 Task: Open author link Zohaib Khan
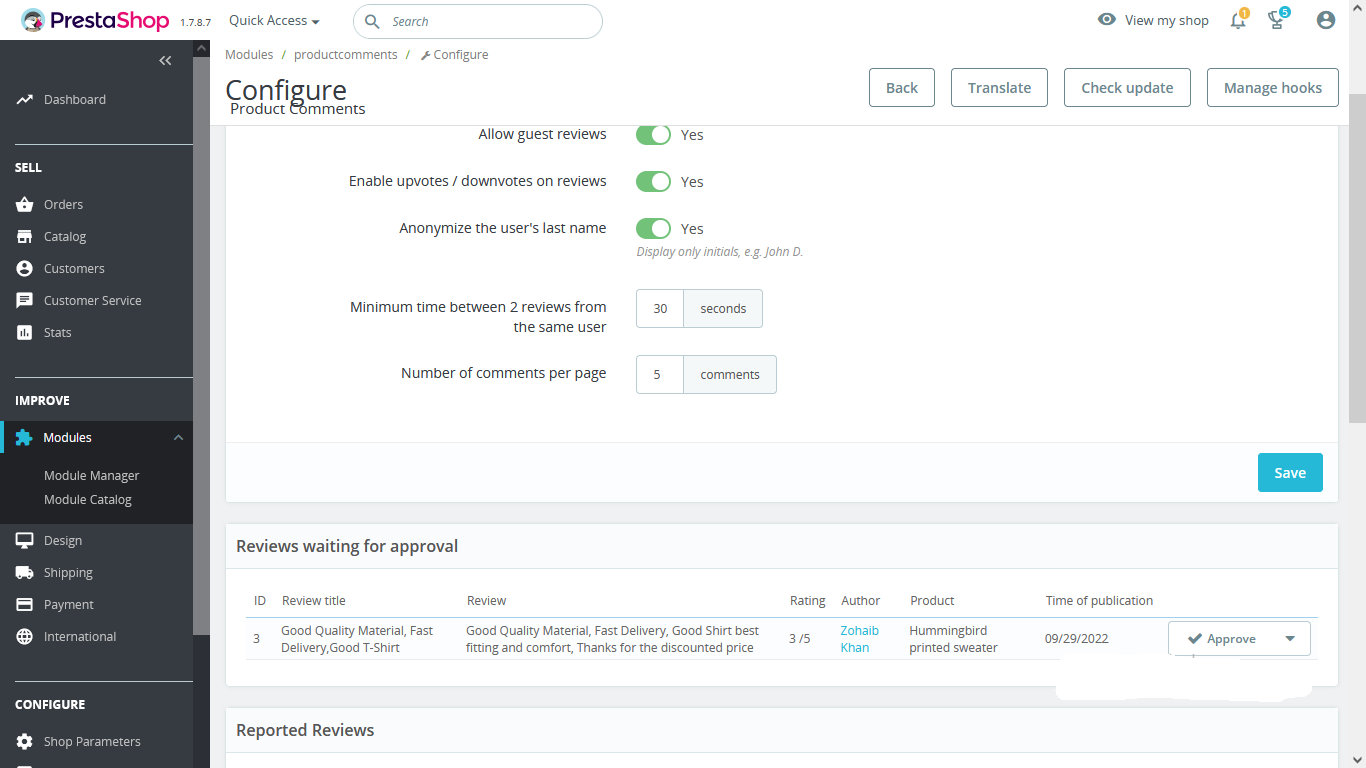[x=860, y=639]
